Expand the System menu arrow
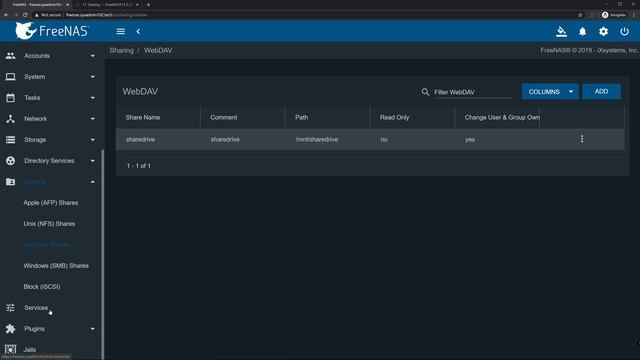The width and height of the screenshot is (640, 360). click(x=93, y=77)
